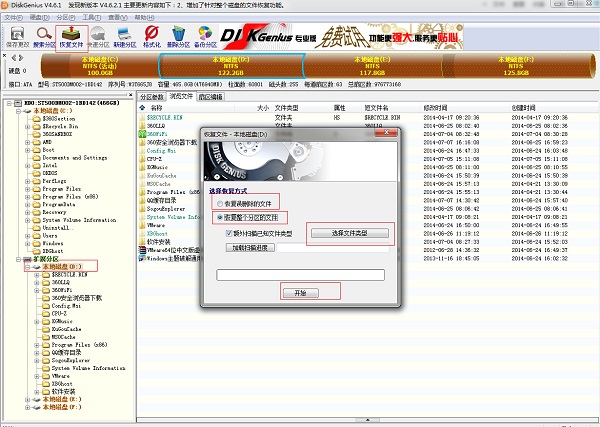Click the 保存更改 (Save Changes) toolbar icon

(x=15, y=38)
